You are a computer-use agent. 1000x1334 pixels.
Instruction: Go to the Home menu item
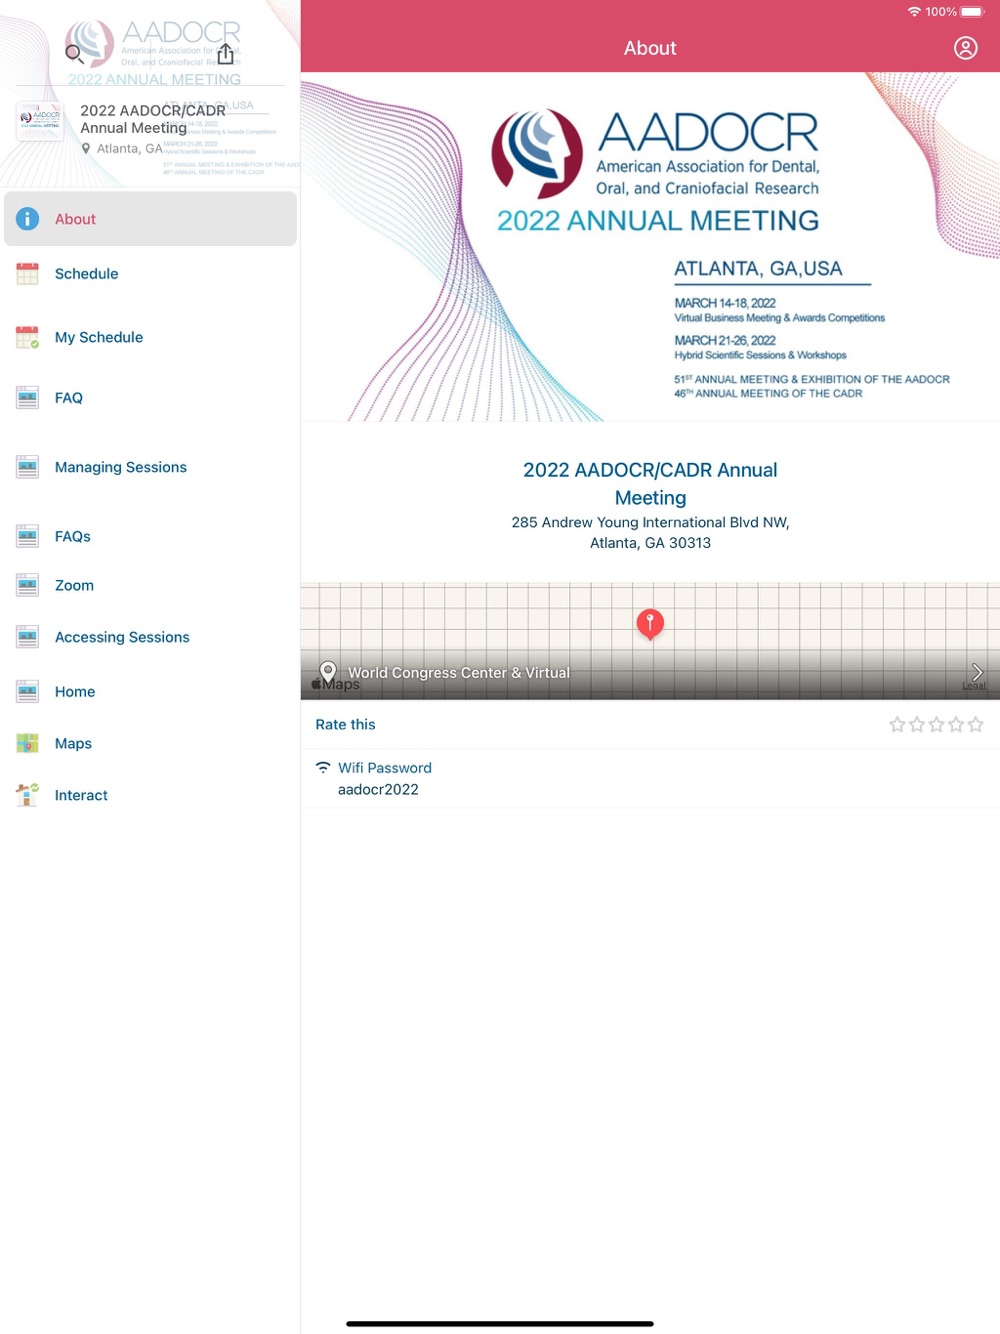pyautogui.click(x=150, y=691)
